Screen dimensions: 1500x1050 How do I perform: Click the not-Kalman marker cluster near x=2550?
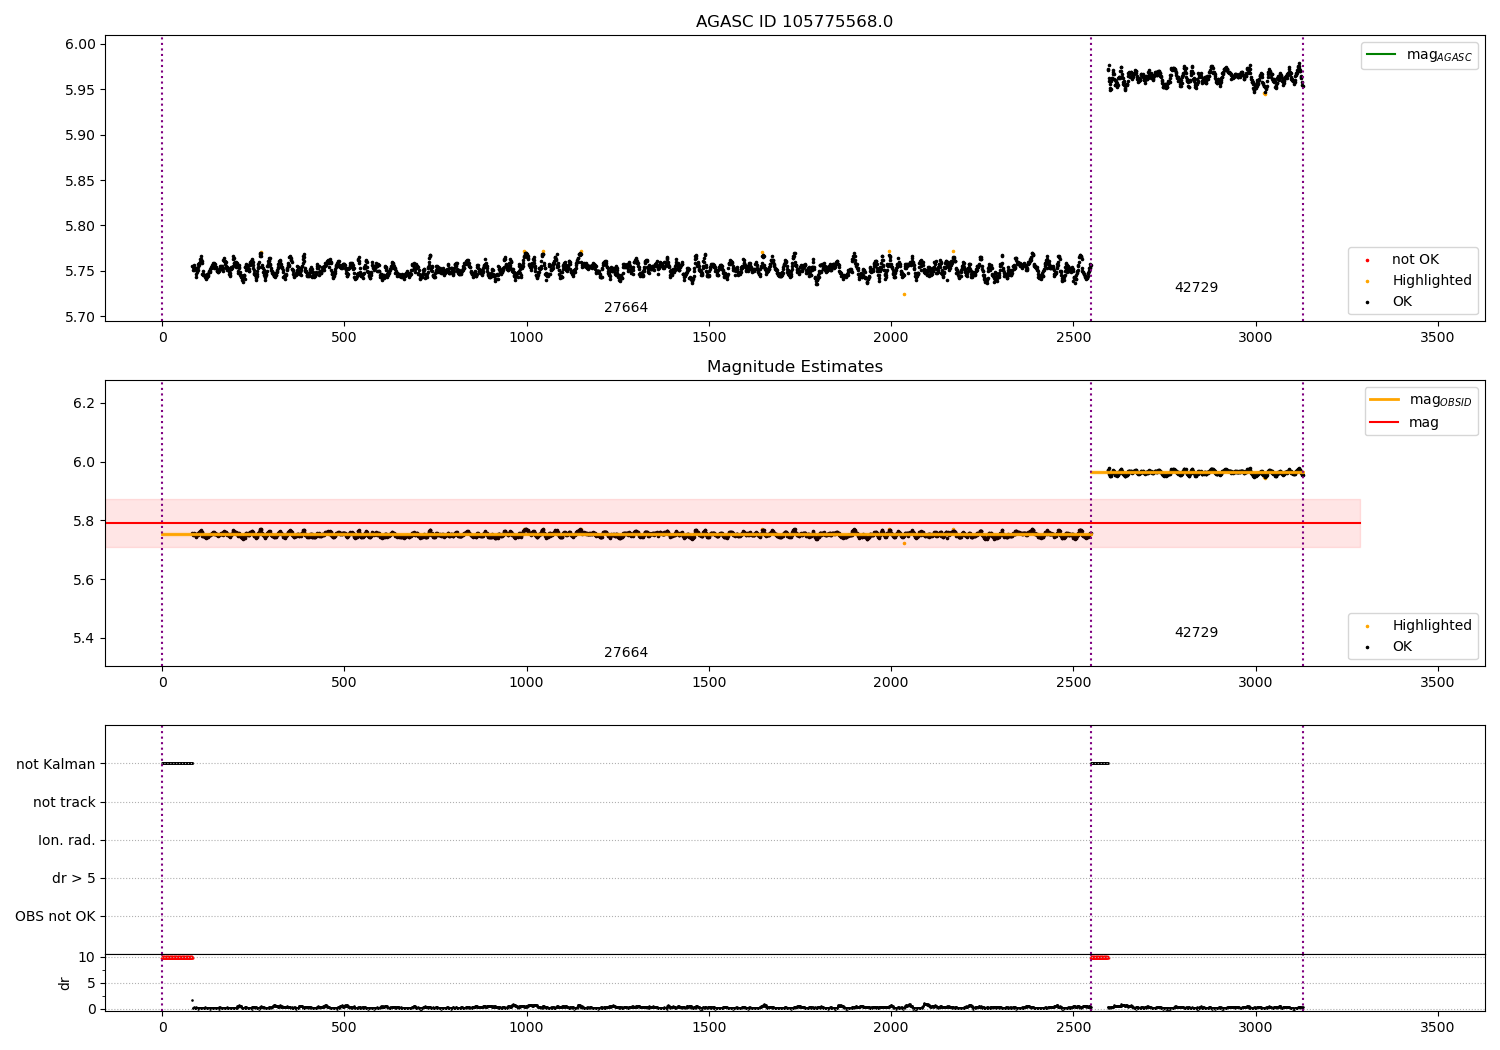[x=1100, y=763]
